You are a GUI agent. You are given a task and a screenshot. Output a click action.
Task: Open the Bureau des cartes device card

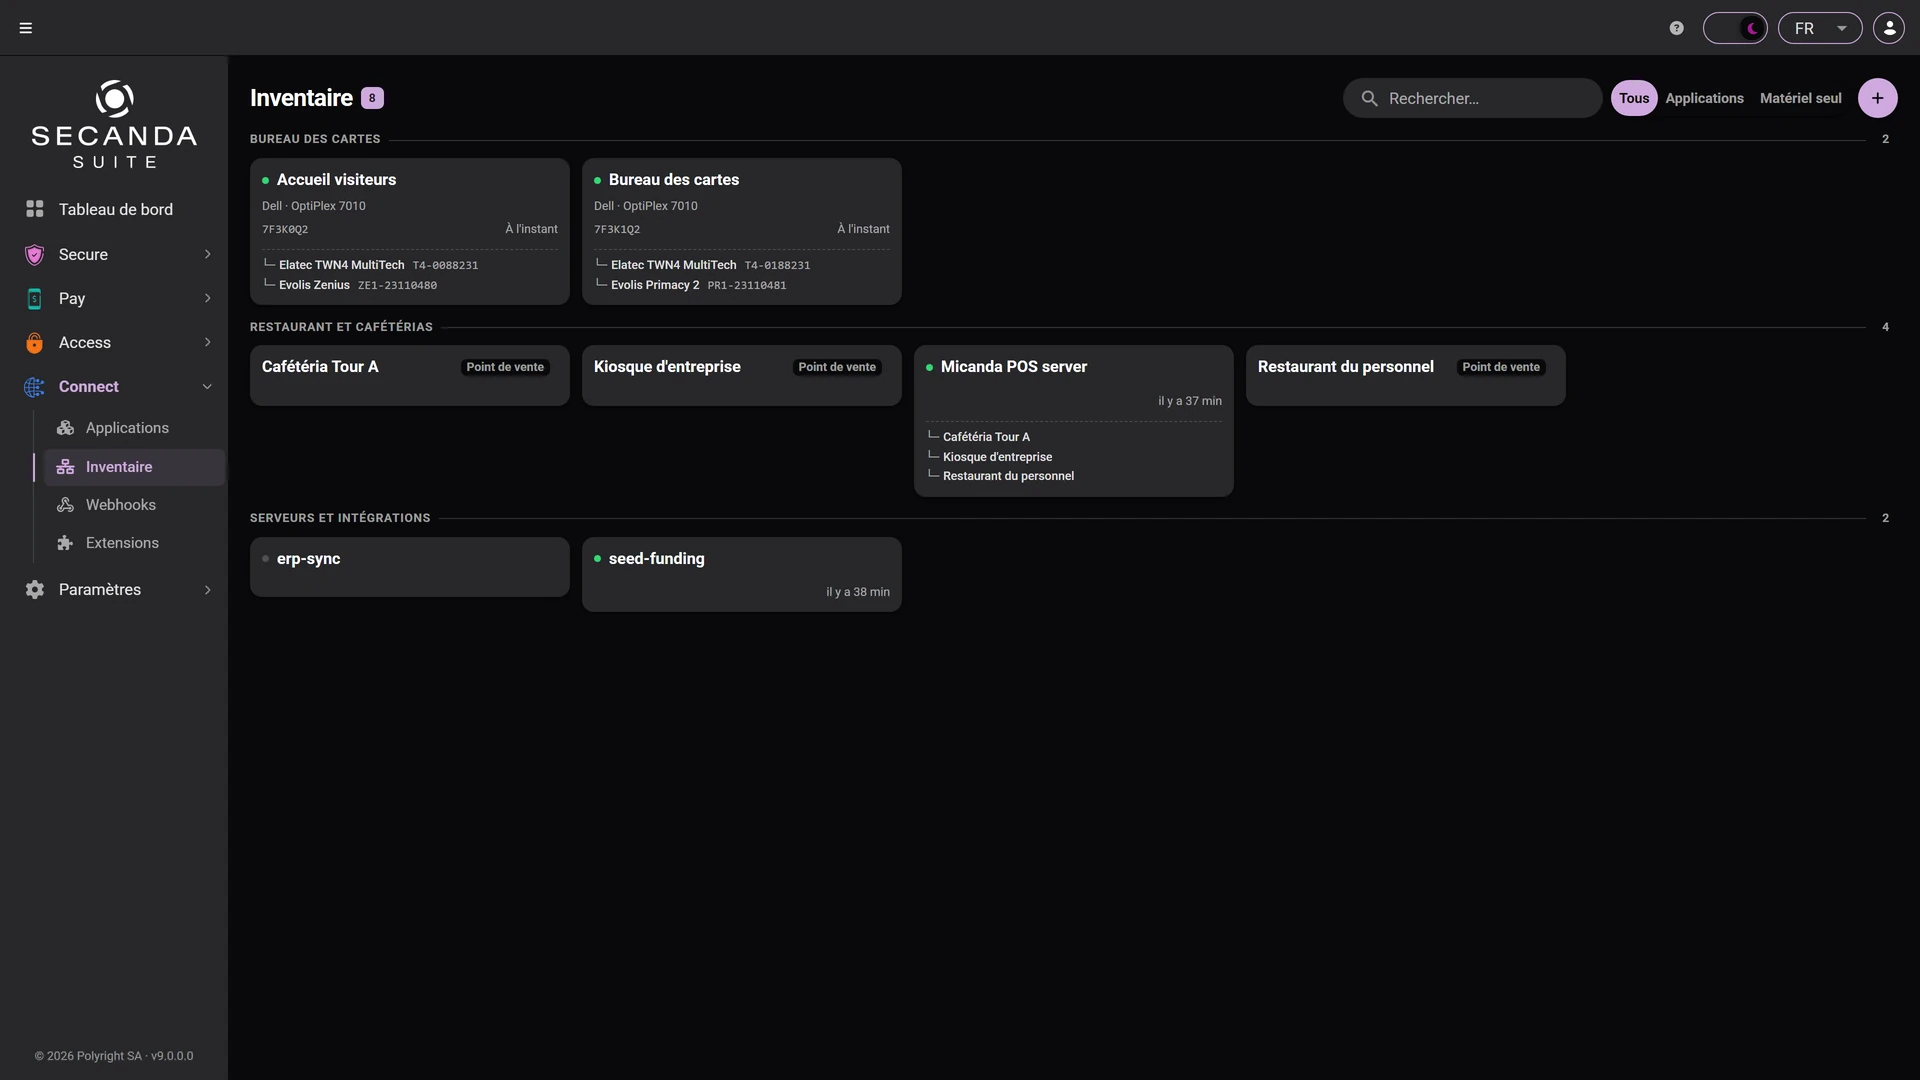(x=742, y=231)
